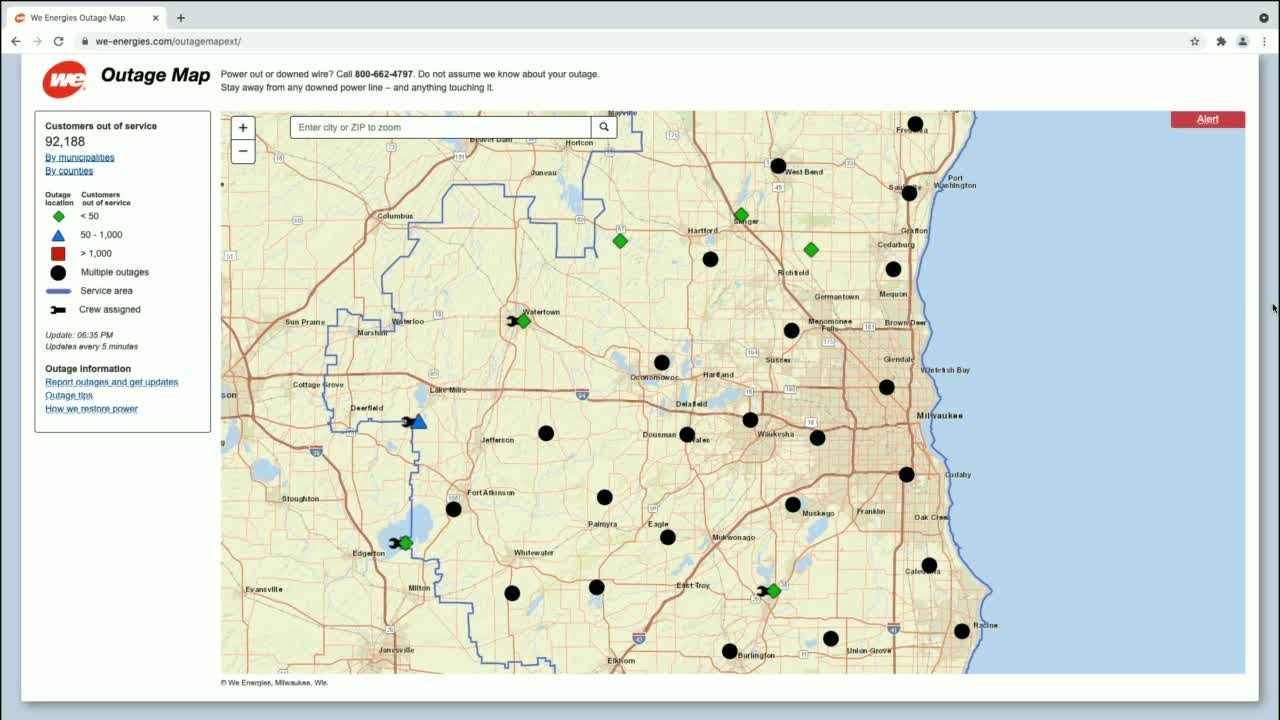Image resolution: width=1280 pixels, height=720 pixels.
Task: Go back in browser history
Action: click(16, 41)
